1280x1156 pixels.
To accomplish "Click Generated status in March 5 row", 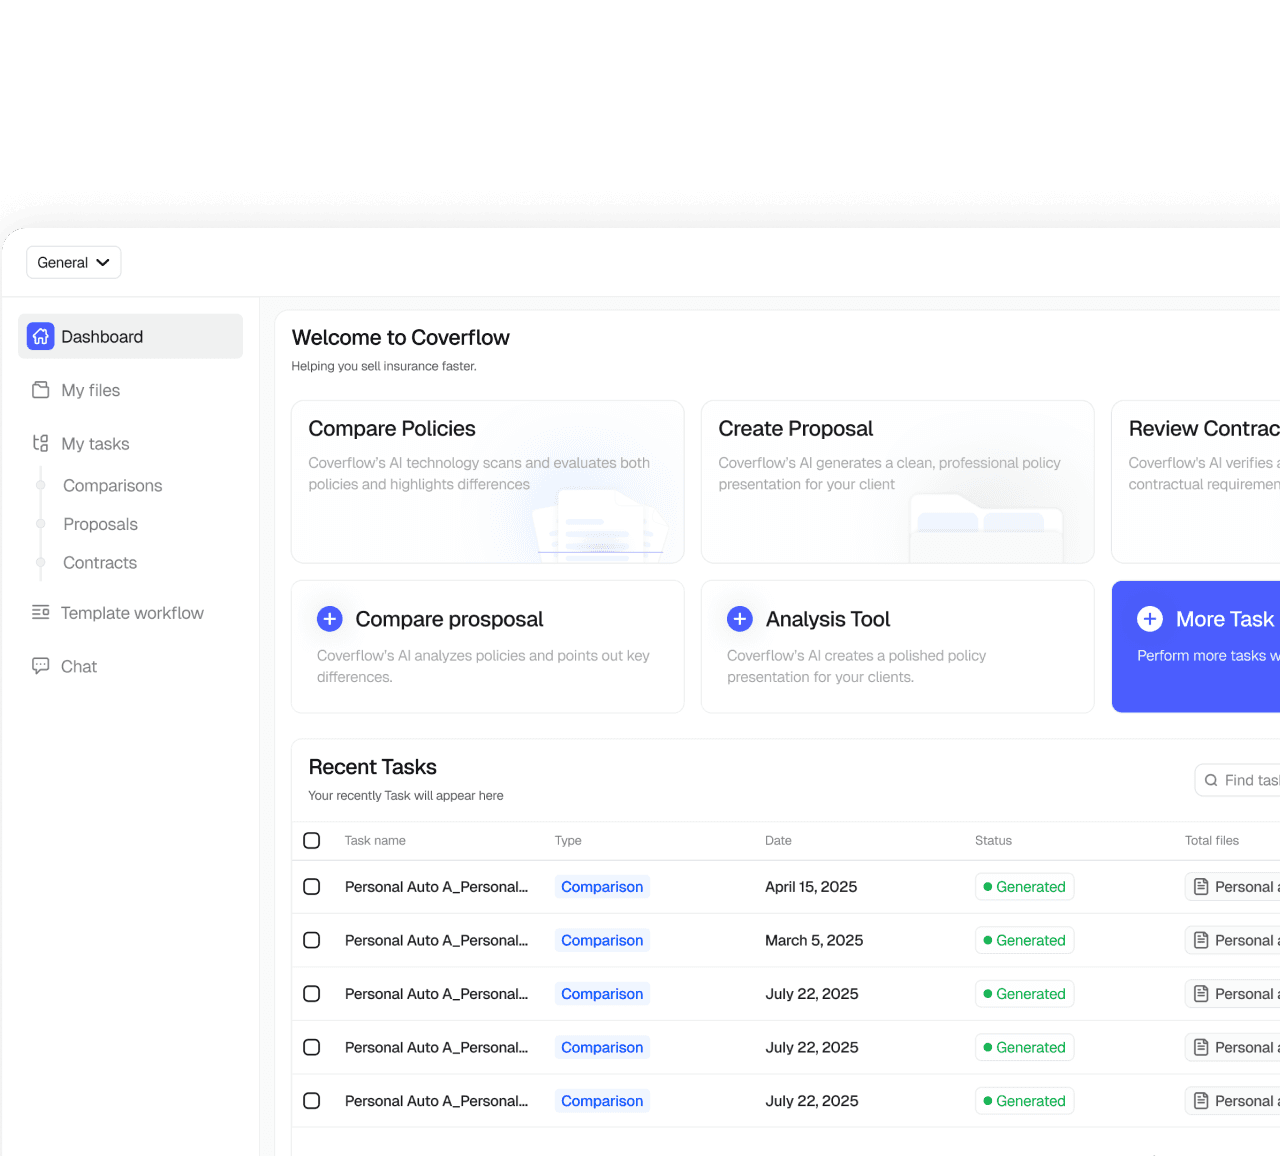I will point(1025,940).
